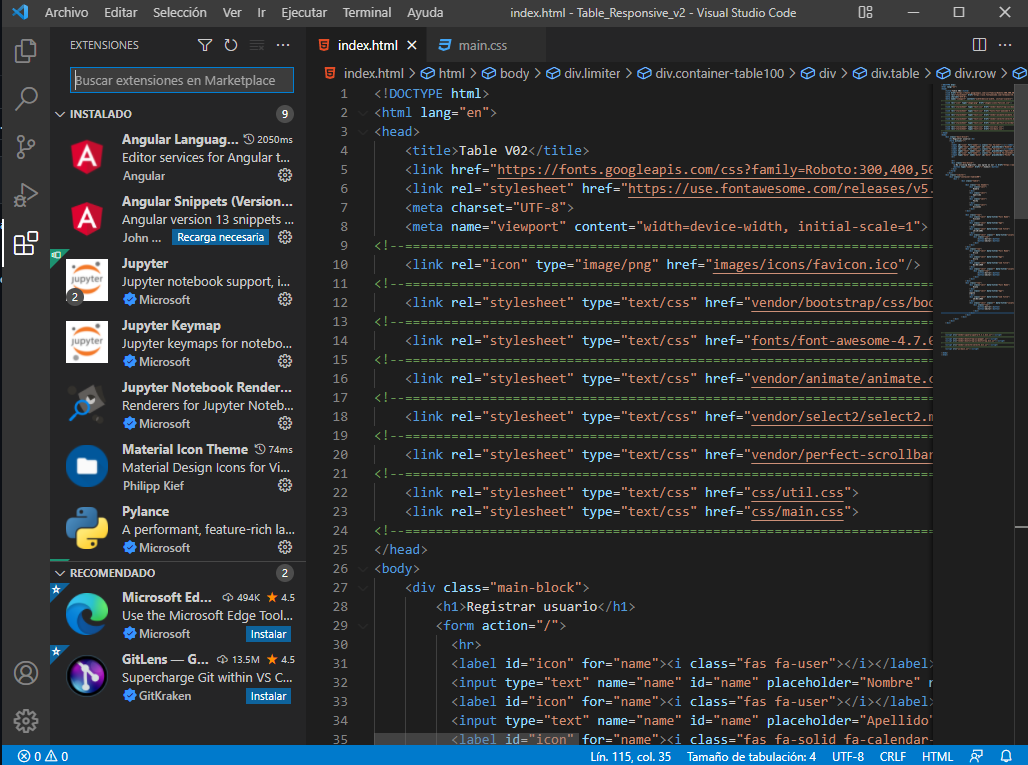Click the code minimap overview
Viewport: 1028px width, 765px height.
coord(977,220)
